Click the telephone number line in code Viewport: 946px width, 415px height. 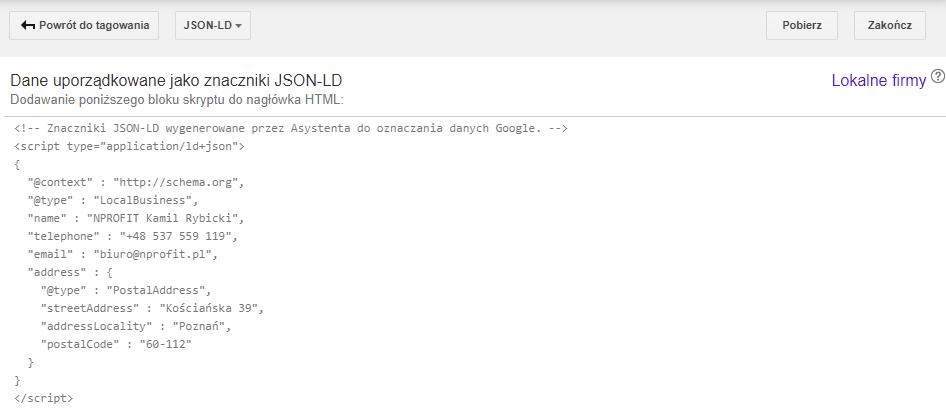click(x=134, y=236)
